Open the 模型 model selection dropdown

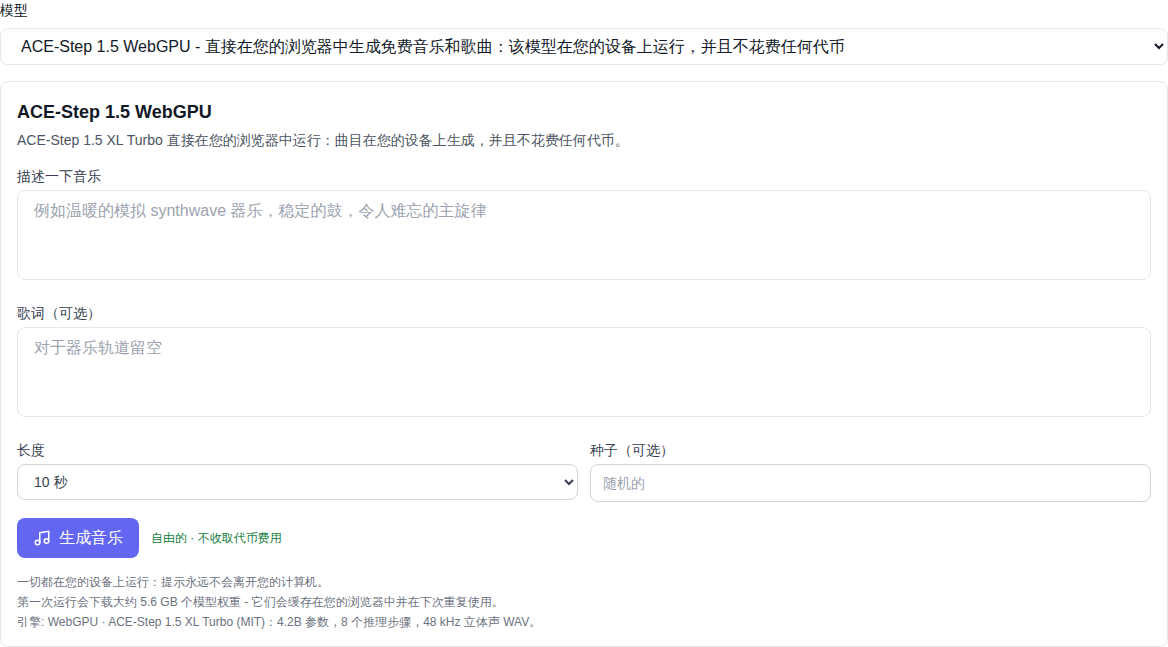click(x=583, y=46)
